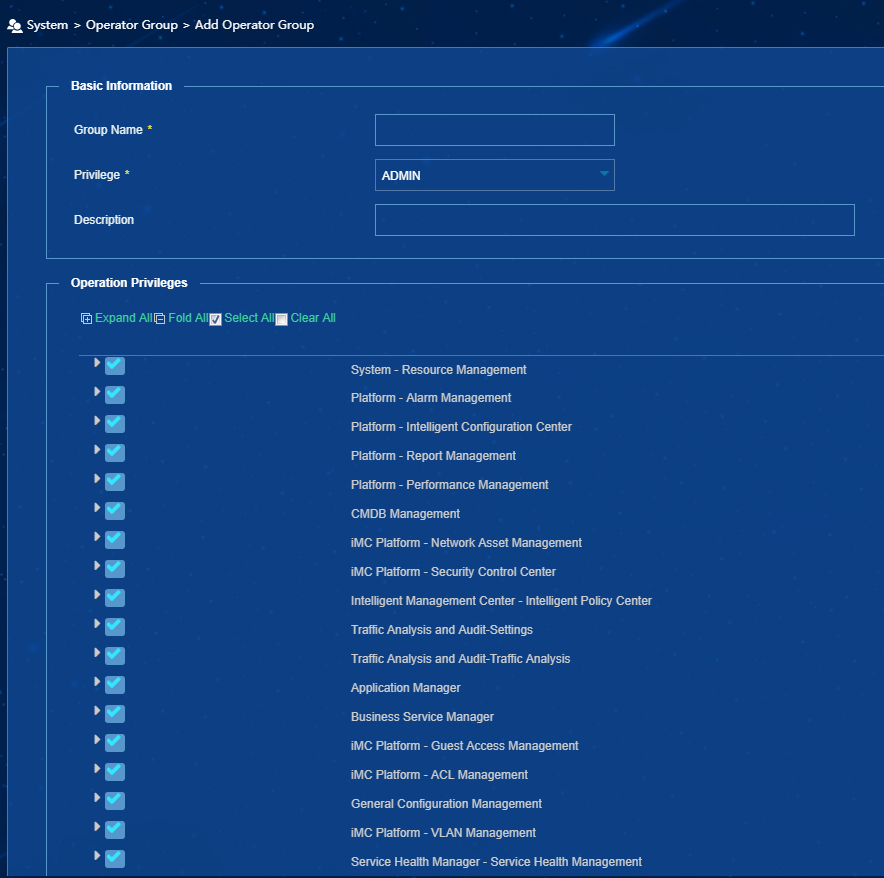Uncheck CMDB Management checkbox
884x878 pixels.
(115, 510)
